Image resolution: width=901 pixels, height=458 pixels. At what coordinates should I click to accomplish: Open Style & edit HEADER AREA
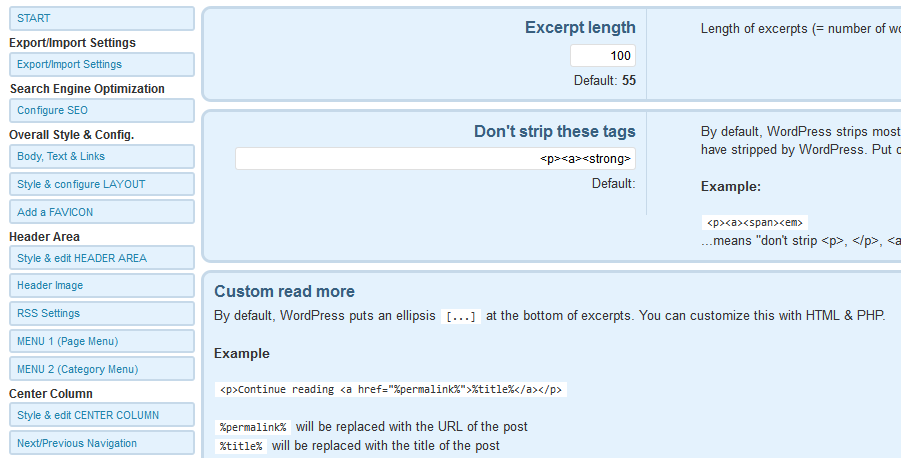tap(102, 258)
